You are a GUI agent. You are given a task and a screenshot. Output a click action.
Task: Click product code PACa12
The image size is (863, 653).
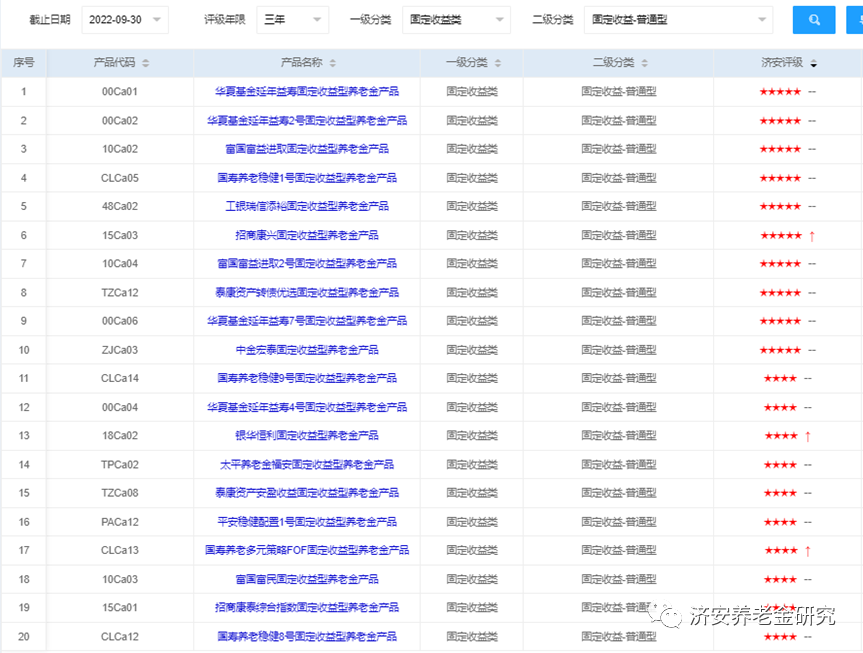point(119,521)
